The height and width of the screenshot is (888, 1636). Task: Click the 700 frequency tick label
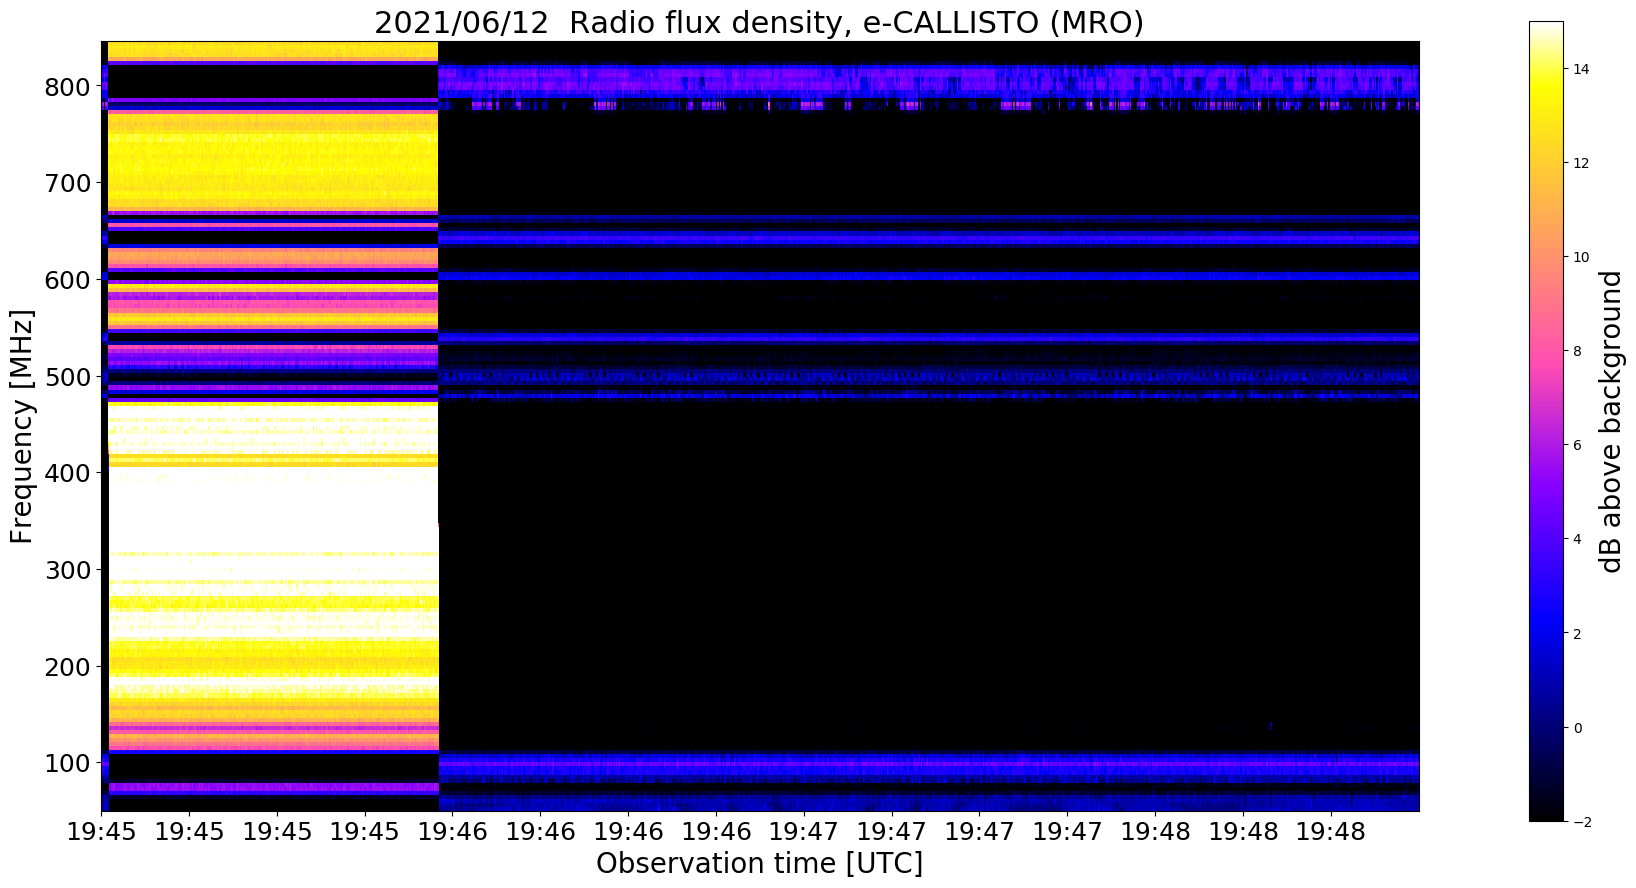point(68,183)
